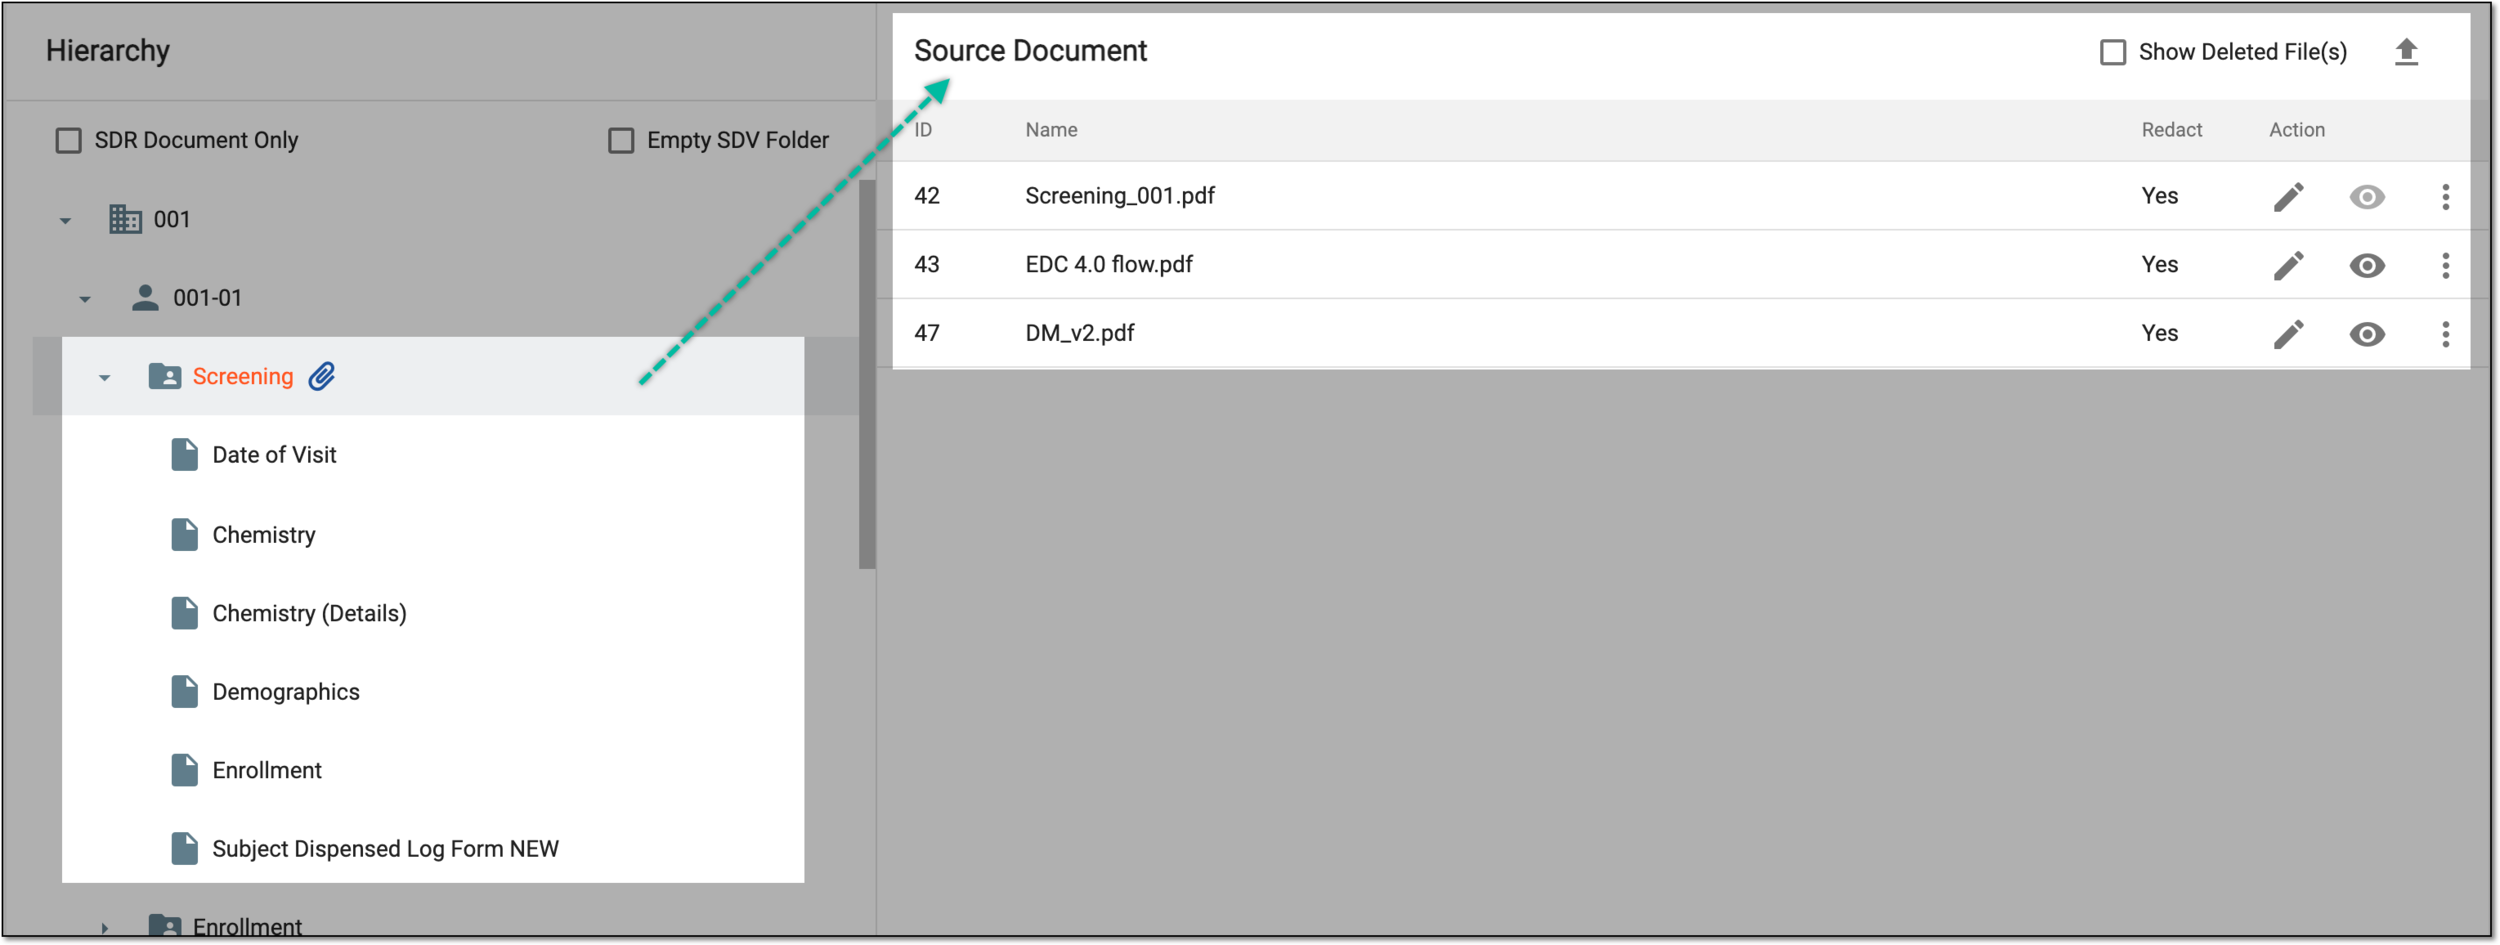Open kebab menu for EDC 4.0 flow.pdf
The image size is (2500, 945).
coord(2445,266)
